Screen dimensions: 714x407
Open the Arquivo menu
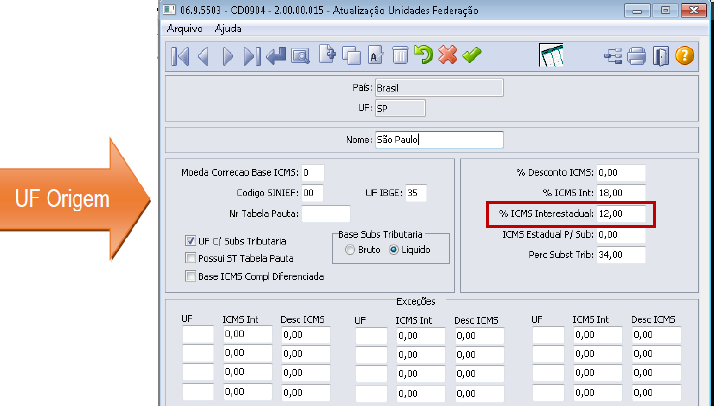(x=184, y=29)
